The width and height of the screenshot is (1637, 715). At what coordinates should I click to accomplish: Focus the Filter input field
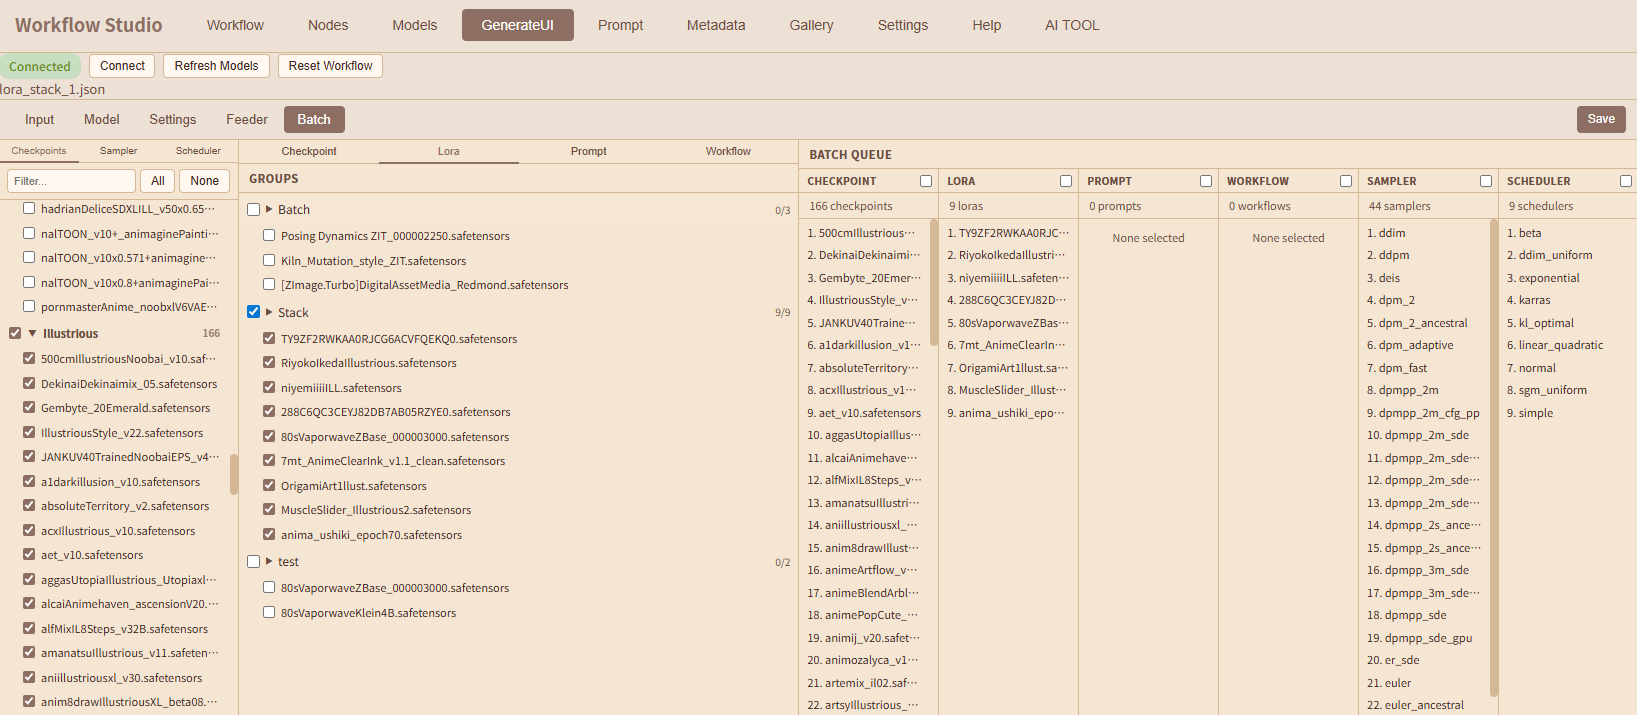71,181
